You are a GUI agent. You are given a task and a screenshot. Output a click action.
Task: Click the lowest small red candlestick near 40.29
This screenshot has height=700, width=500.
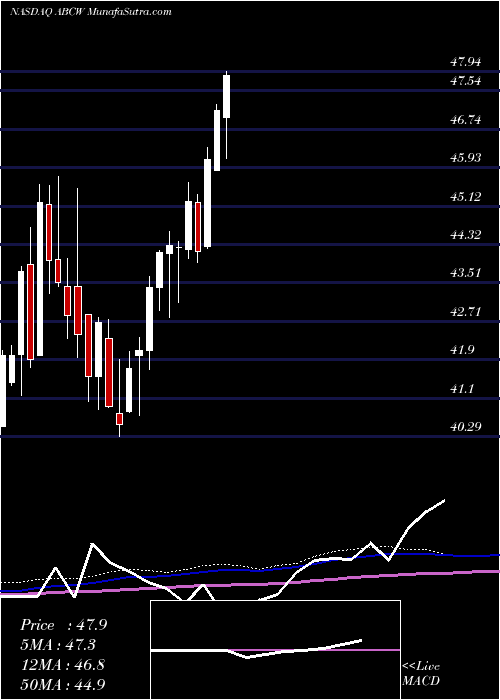coord(119,419)
